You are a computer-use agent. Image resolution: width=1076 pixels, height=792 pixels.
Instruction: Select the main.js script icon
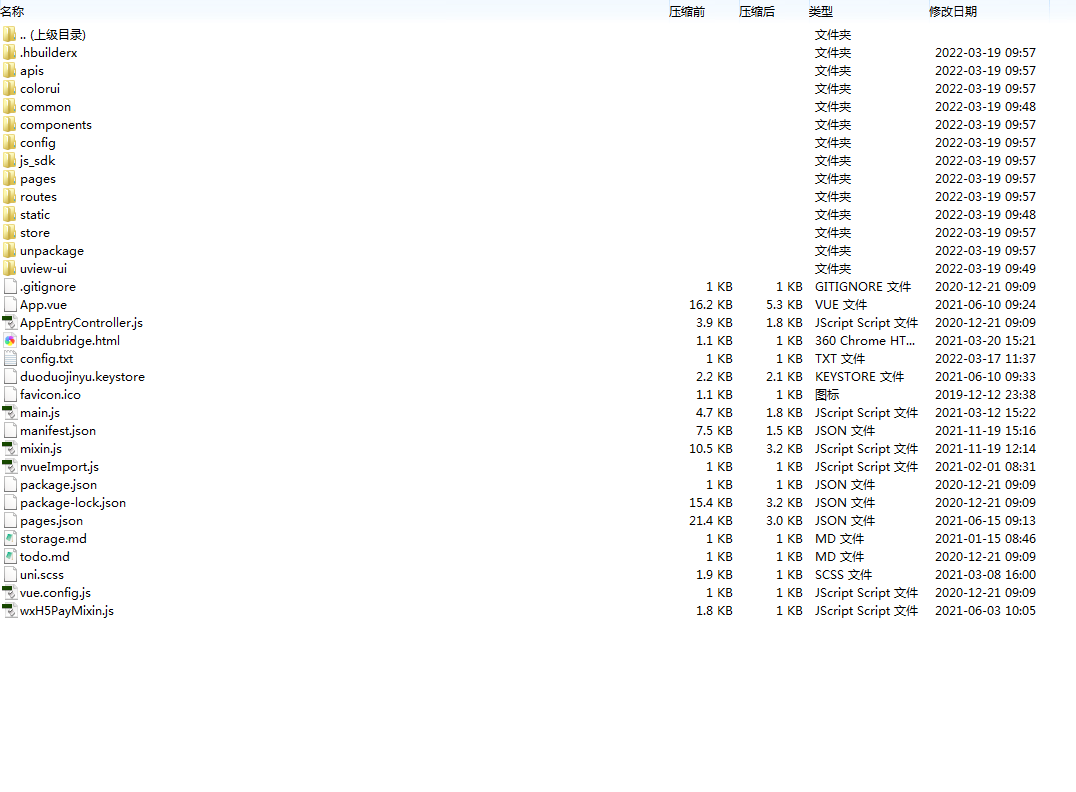[x=10, y=412]
